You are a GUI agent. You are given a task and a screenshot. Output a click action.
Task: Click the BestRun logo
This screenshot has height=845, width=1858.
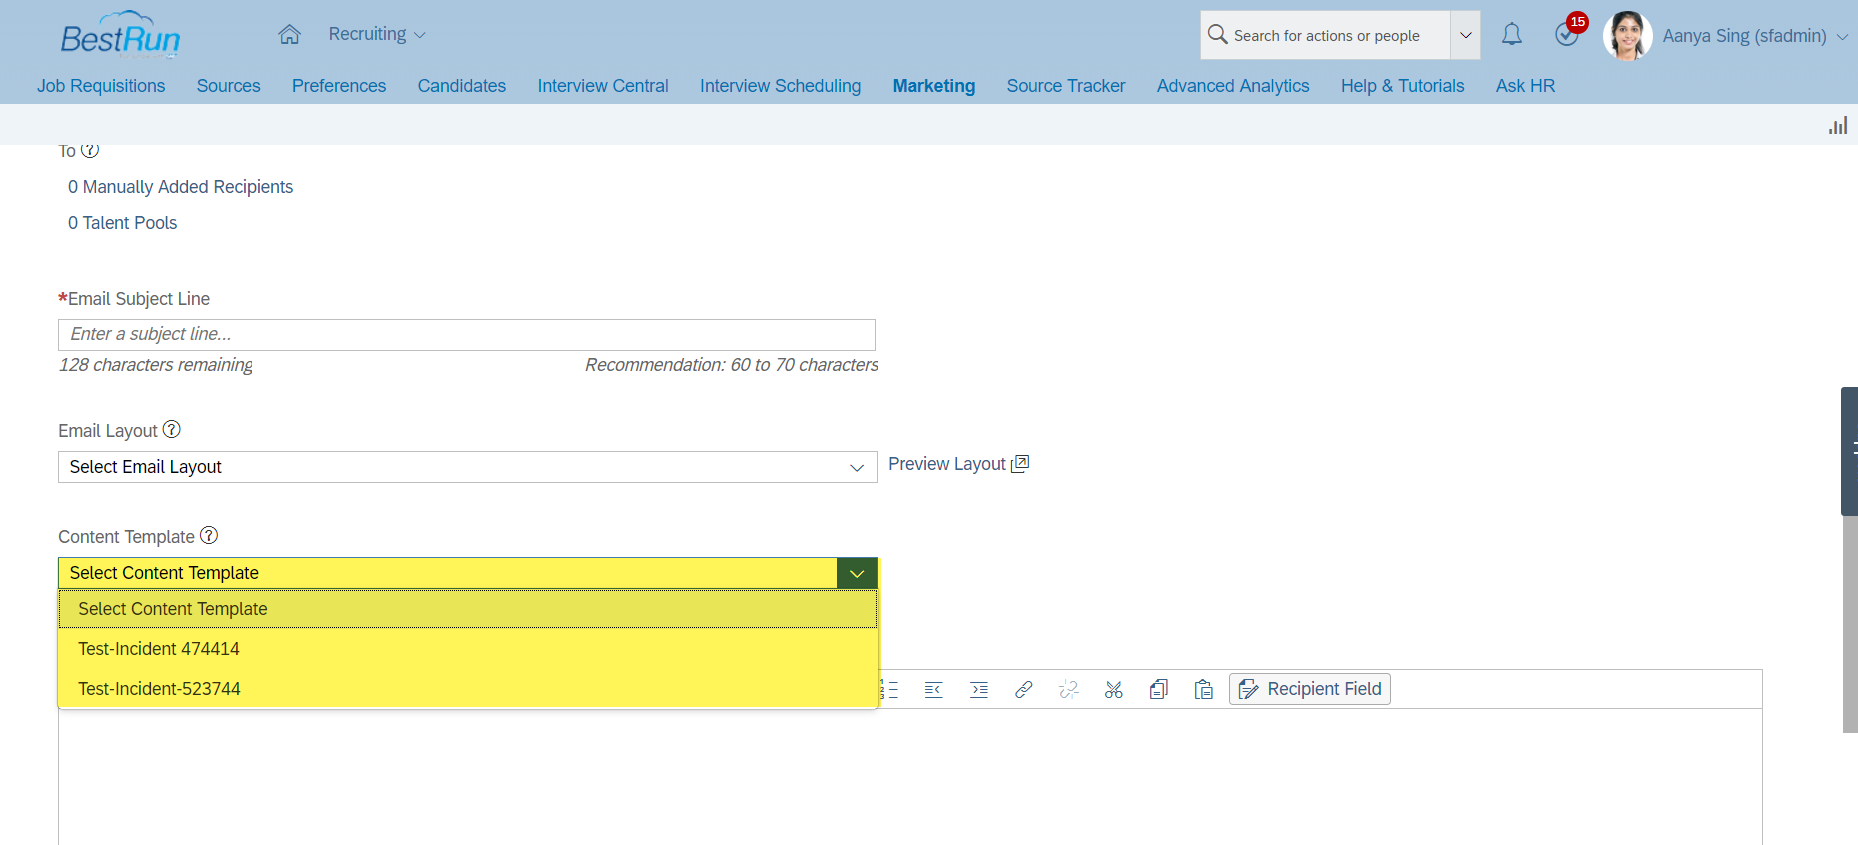click(x=121, y=36)
